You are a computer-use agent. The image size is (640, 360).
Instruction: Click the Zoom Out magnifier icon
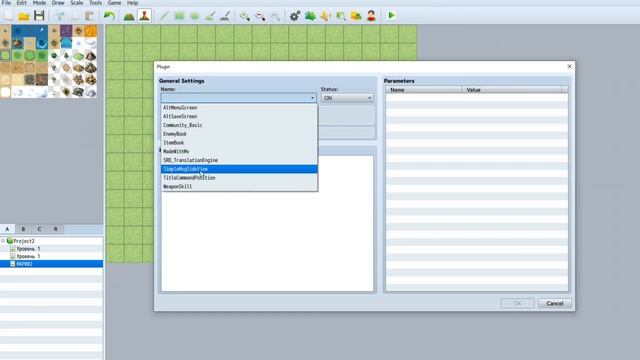[x=260, y=16]
